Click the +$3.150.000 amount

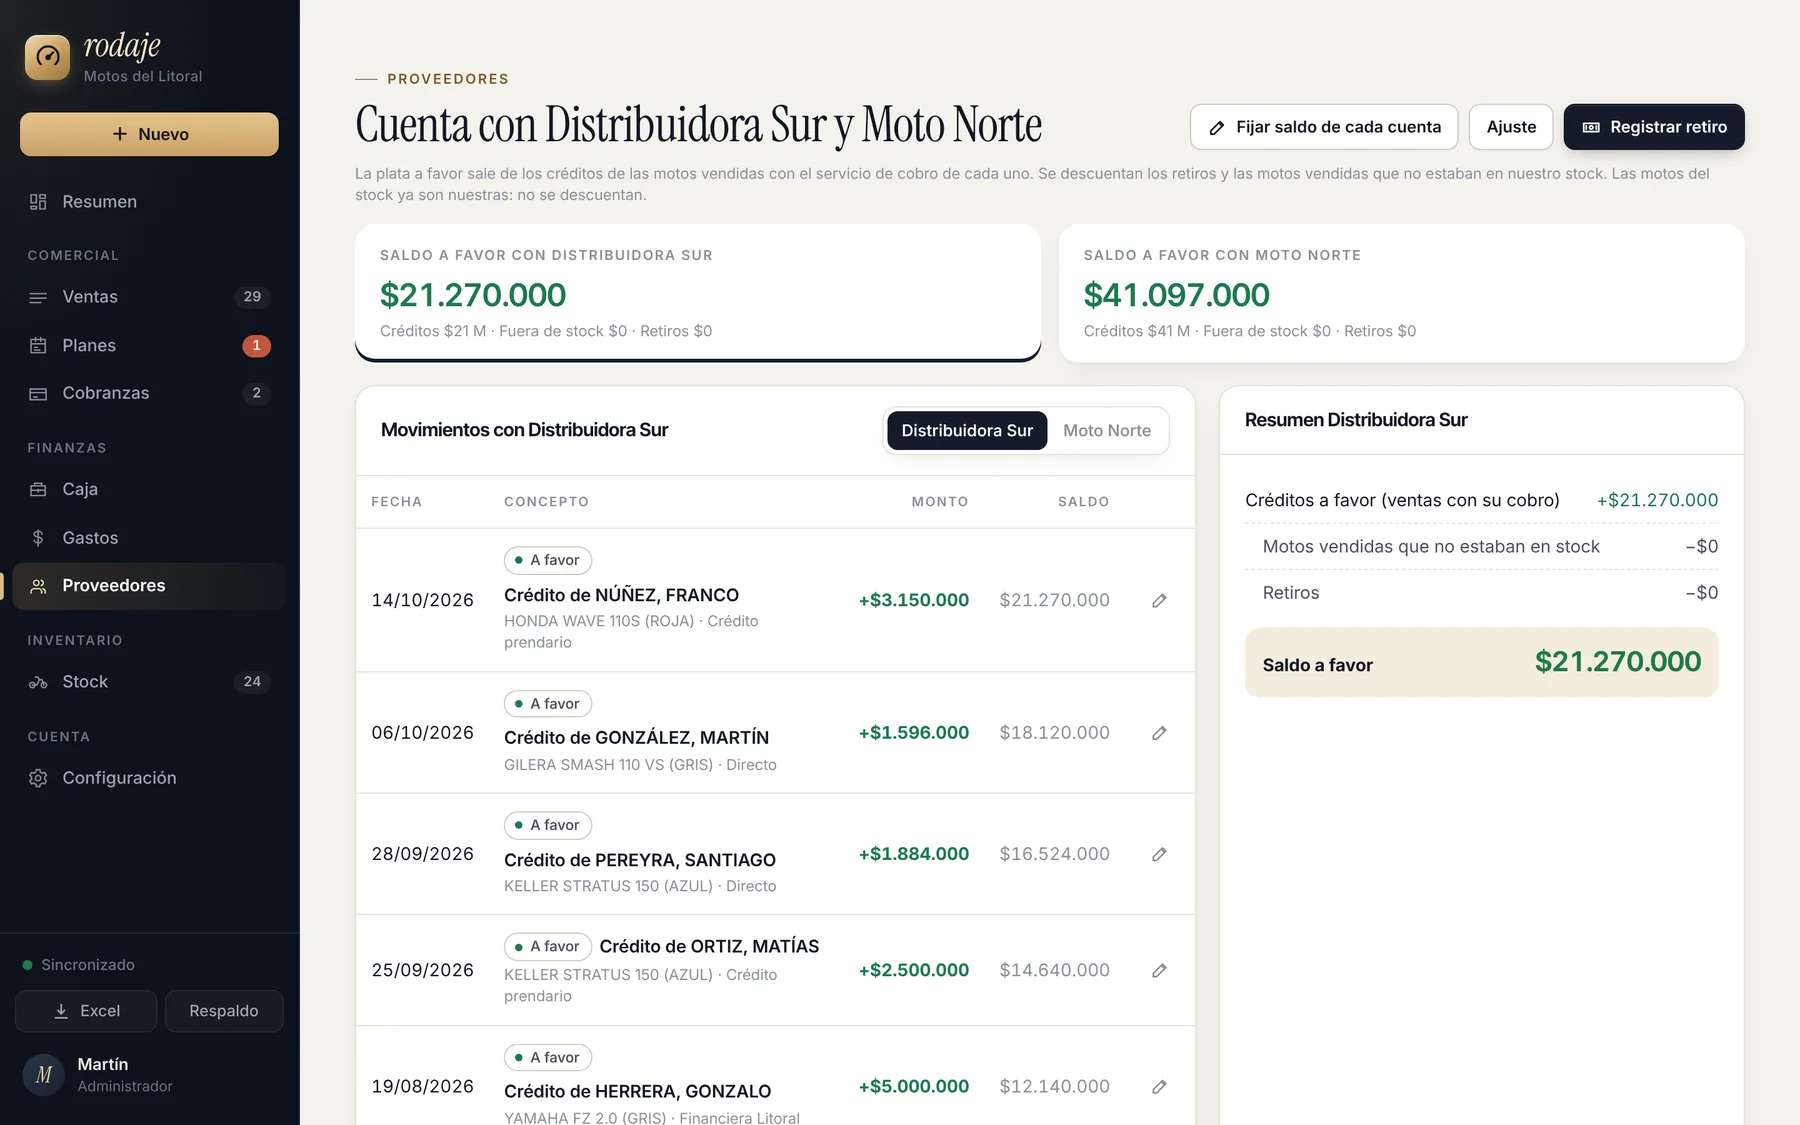tap(914, 600)
